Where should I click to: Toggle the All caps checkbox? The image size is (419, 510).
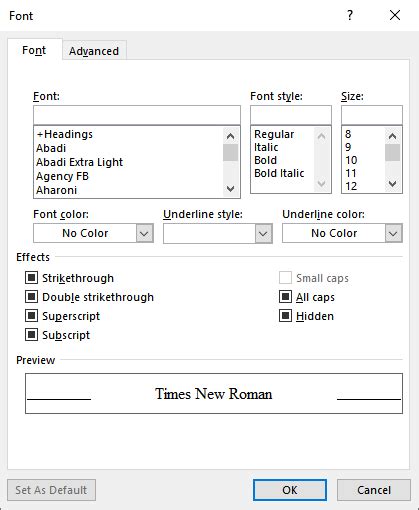point(285,297)
